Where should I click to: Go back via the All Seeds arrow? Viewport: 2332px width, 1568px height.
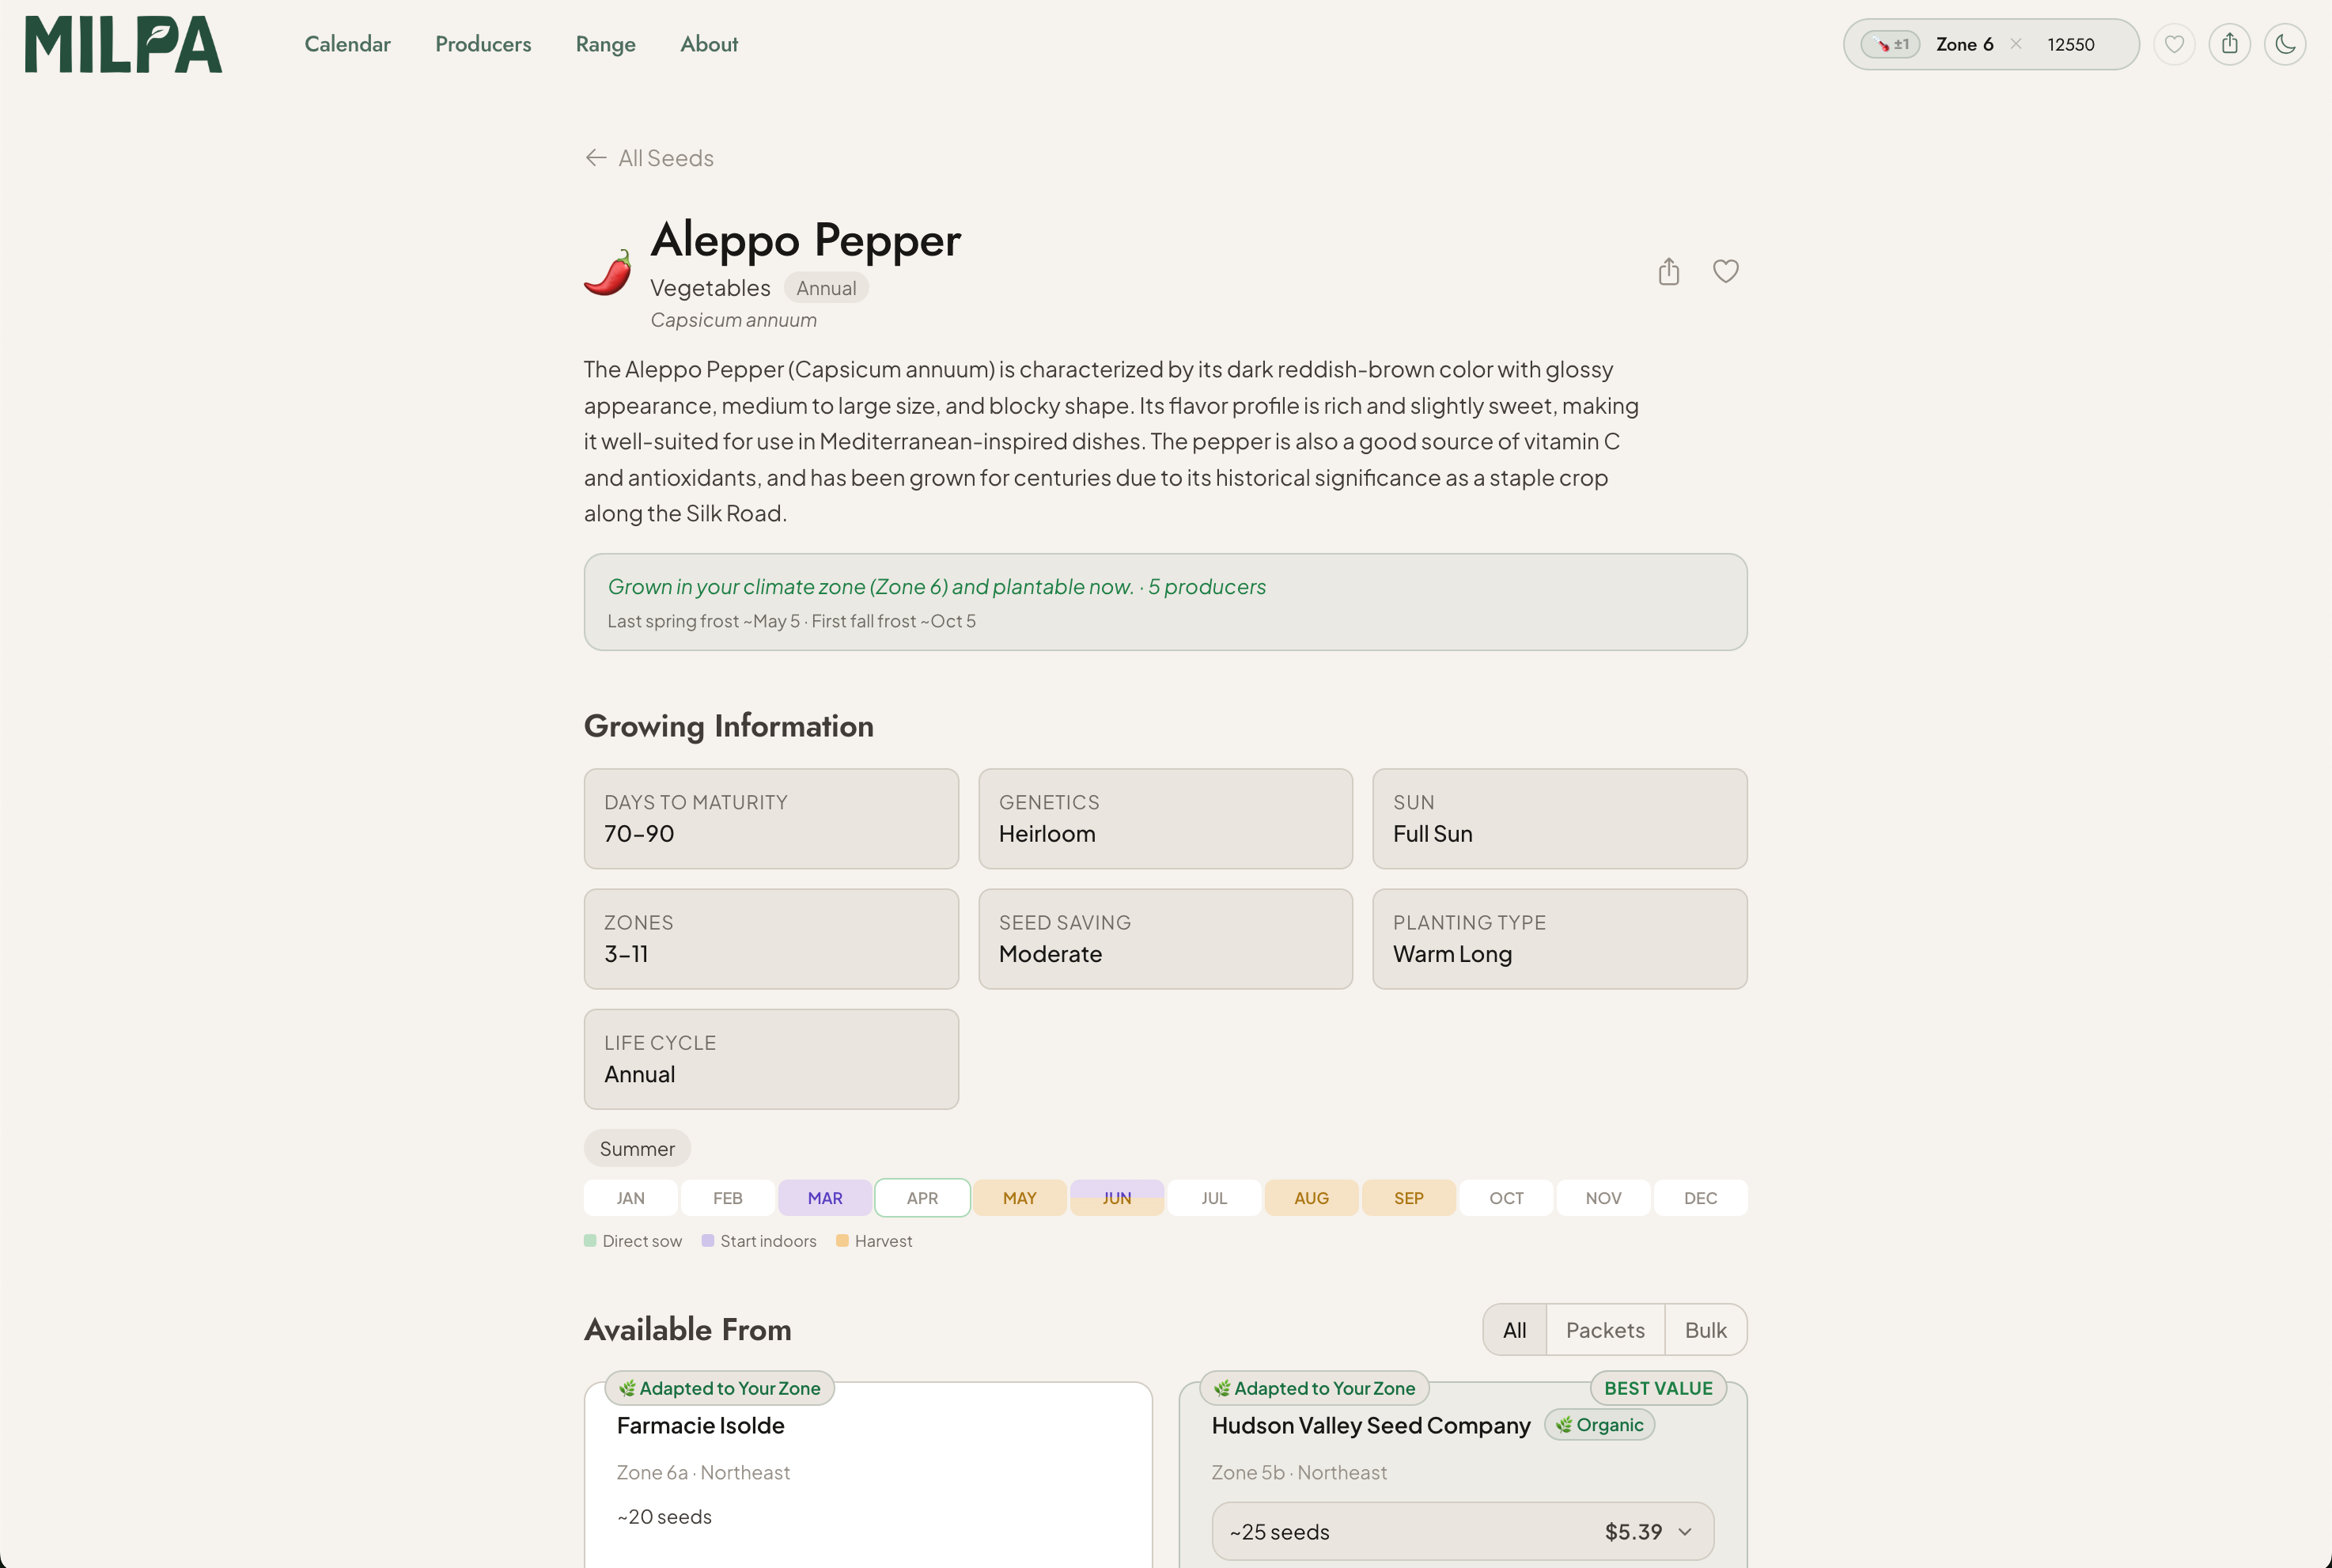point(649,158)
